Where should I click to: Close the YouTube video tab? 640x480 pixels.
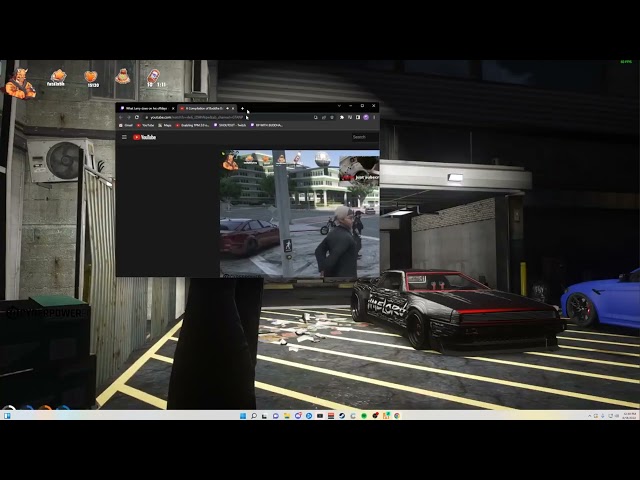(x=233, y=109)
